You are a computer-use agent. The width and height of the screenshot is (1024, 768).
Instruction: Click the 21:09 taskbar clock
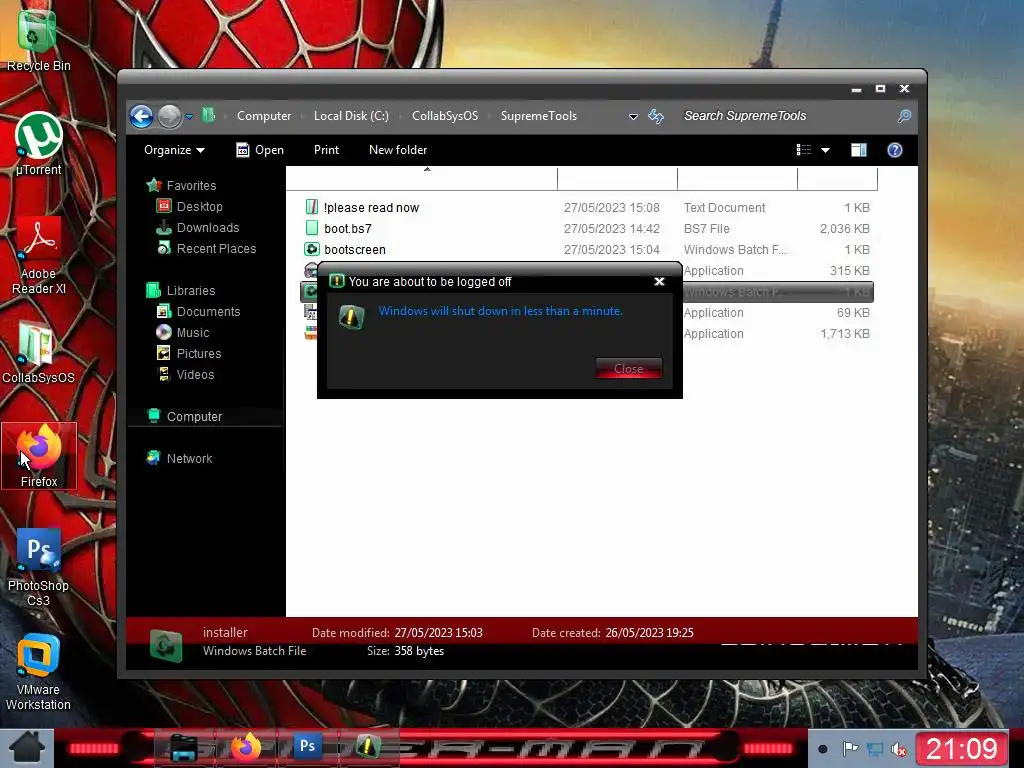tap(962, 749)
